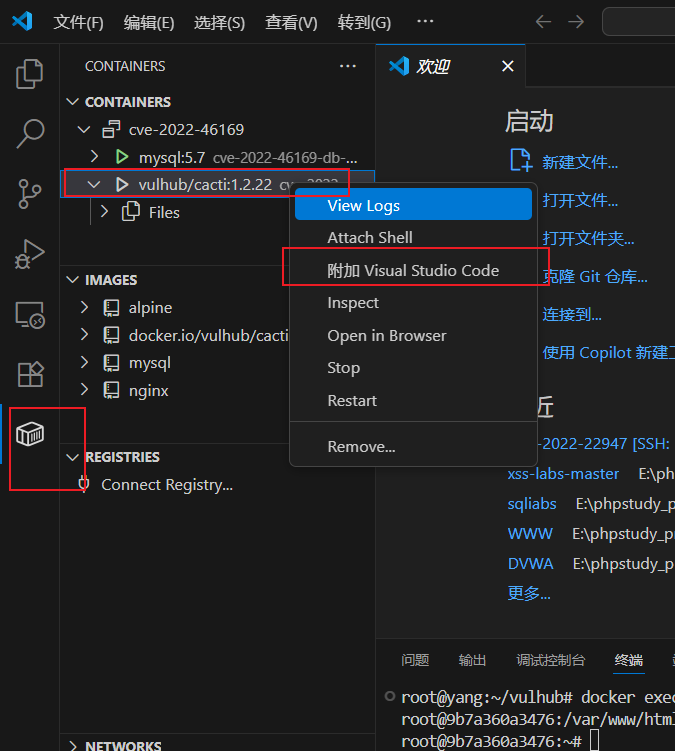Open Run and Debug view icon
The height and width of the screenshot is (751, 675).
tap(30, 254)
